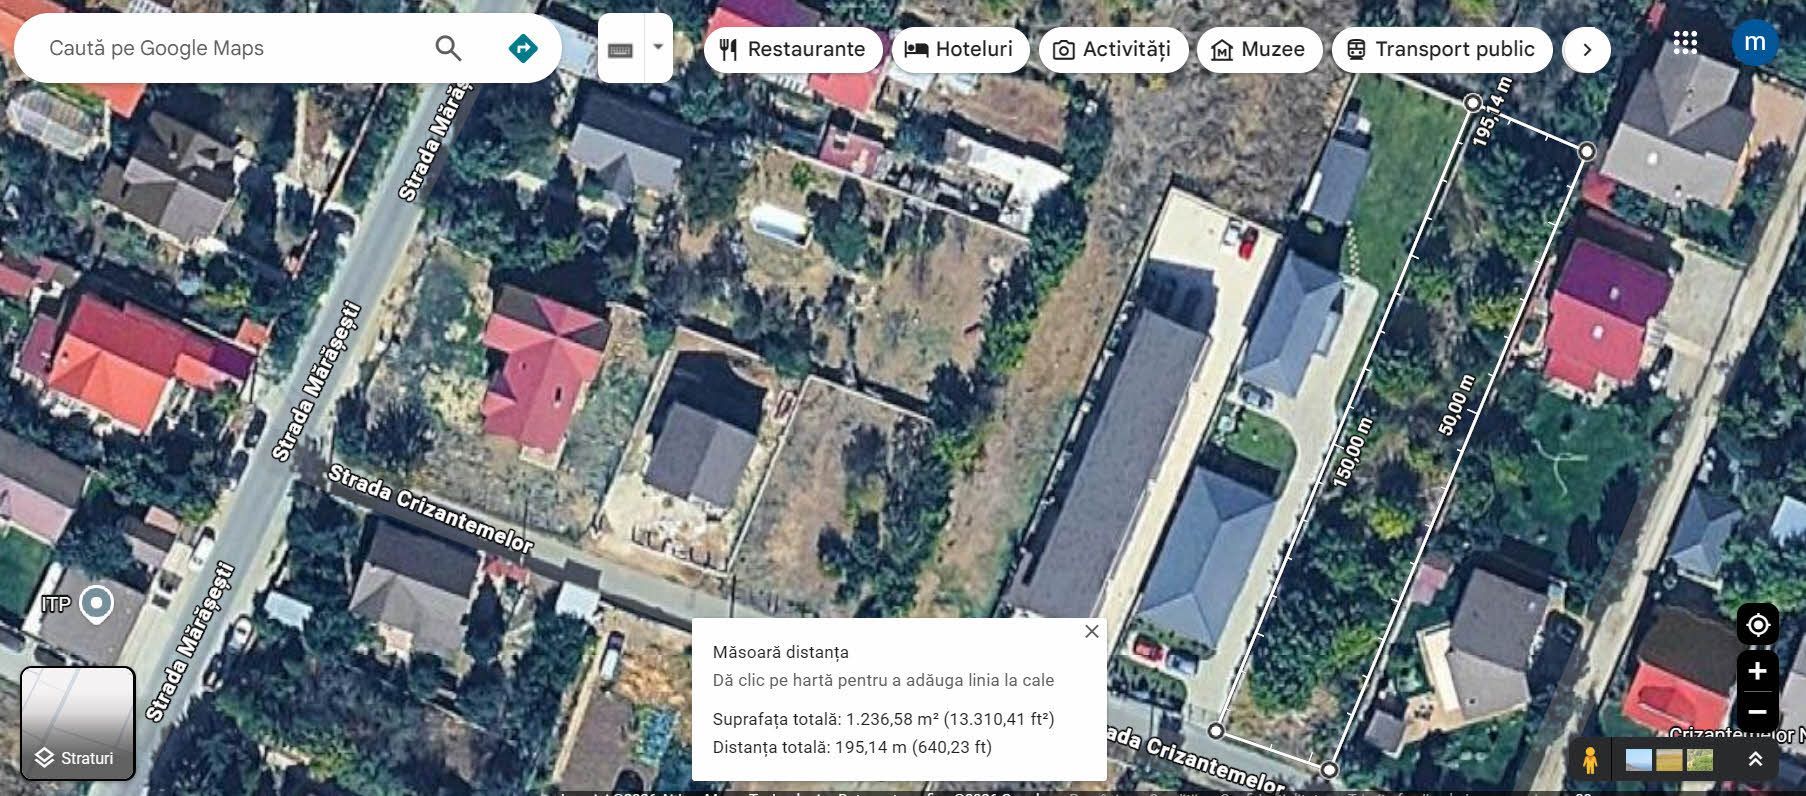The height and width of the screenshot is (796, 1806).
Task: Click the 150,00 m line label
Action: click(x=1351, y=454)
